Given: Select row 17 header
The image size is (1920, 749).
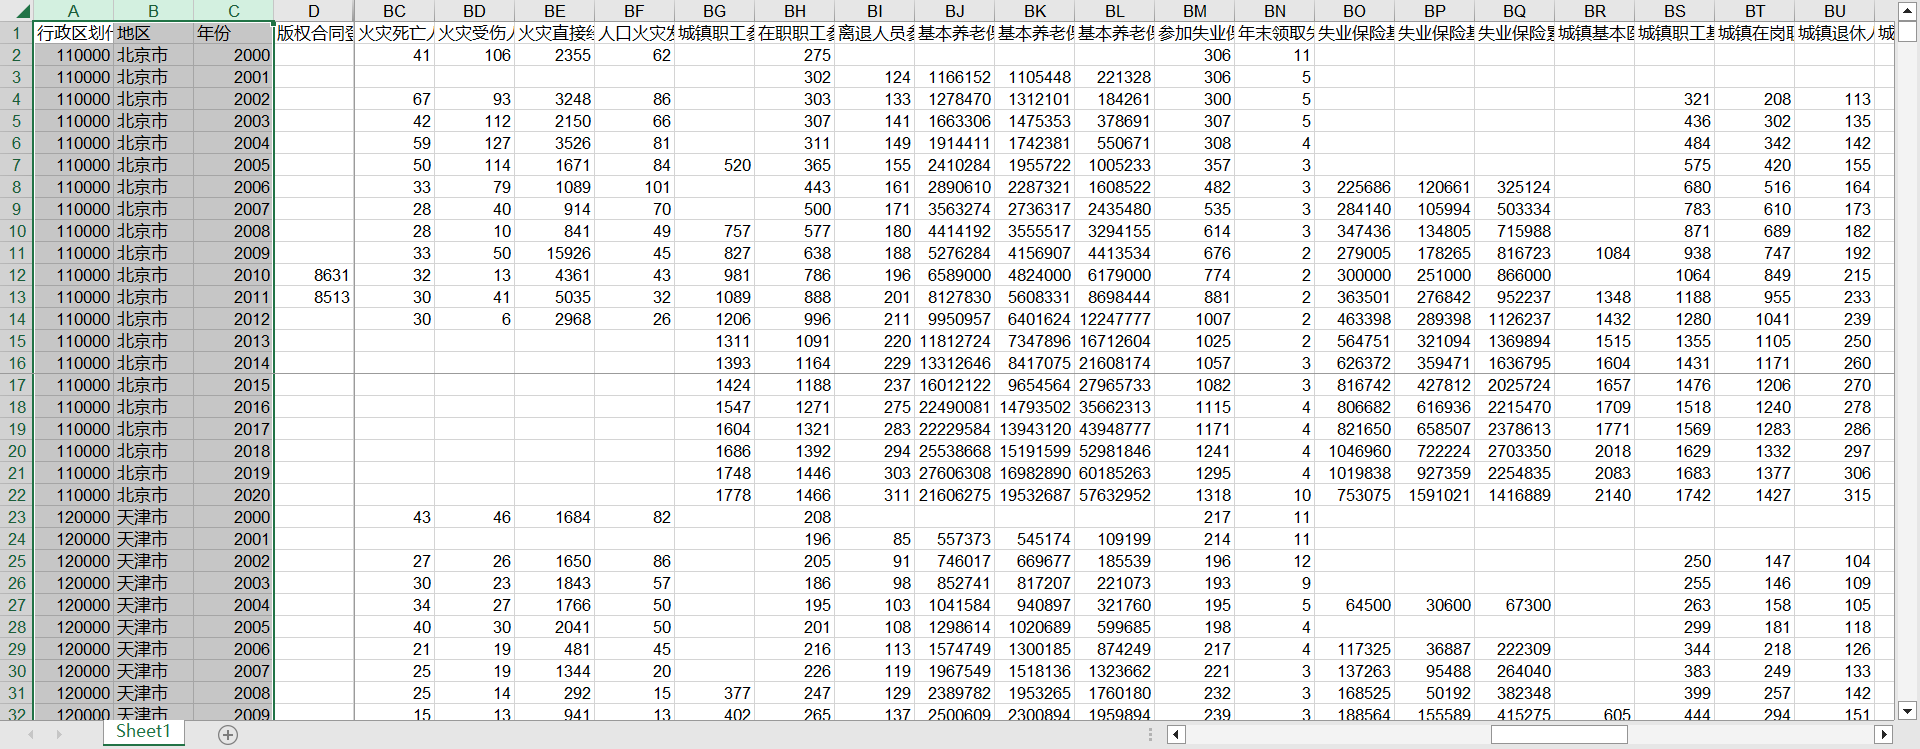Looking at the screenshot, I should (x=16, y=385).
